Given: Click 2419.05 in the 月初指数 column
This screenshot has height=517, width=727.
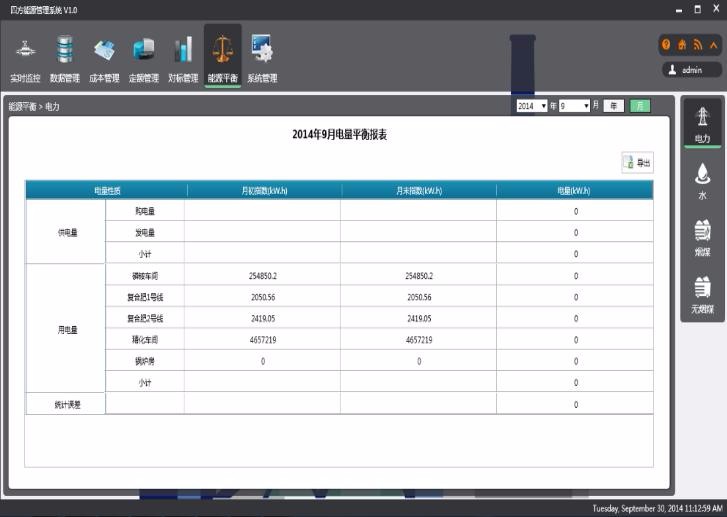Looking at the screenshot, I should click(263, 319).
